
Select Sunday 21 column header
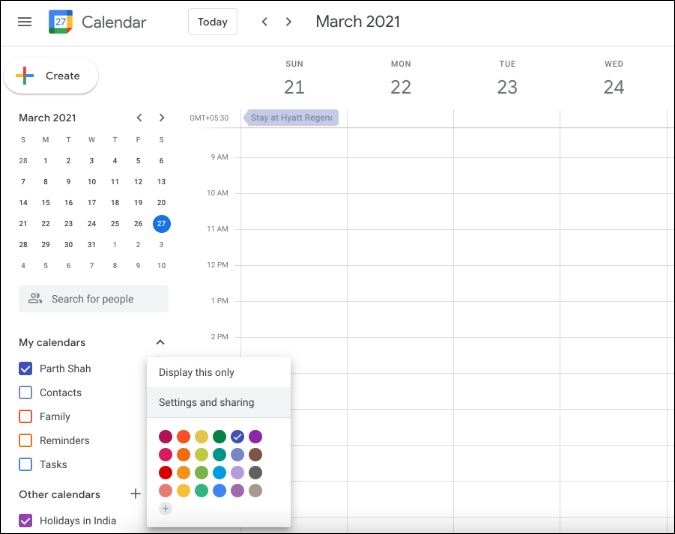pos(294,79)
